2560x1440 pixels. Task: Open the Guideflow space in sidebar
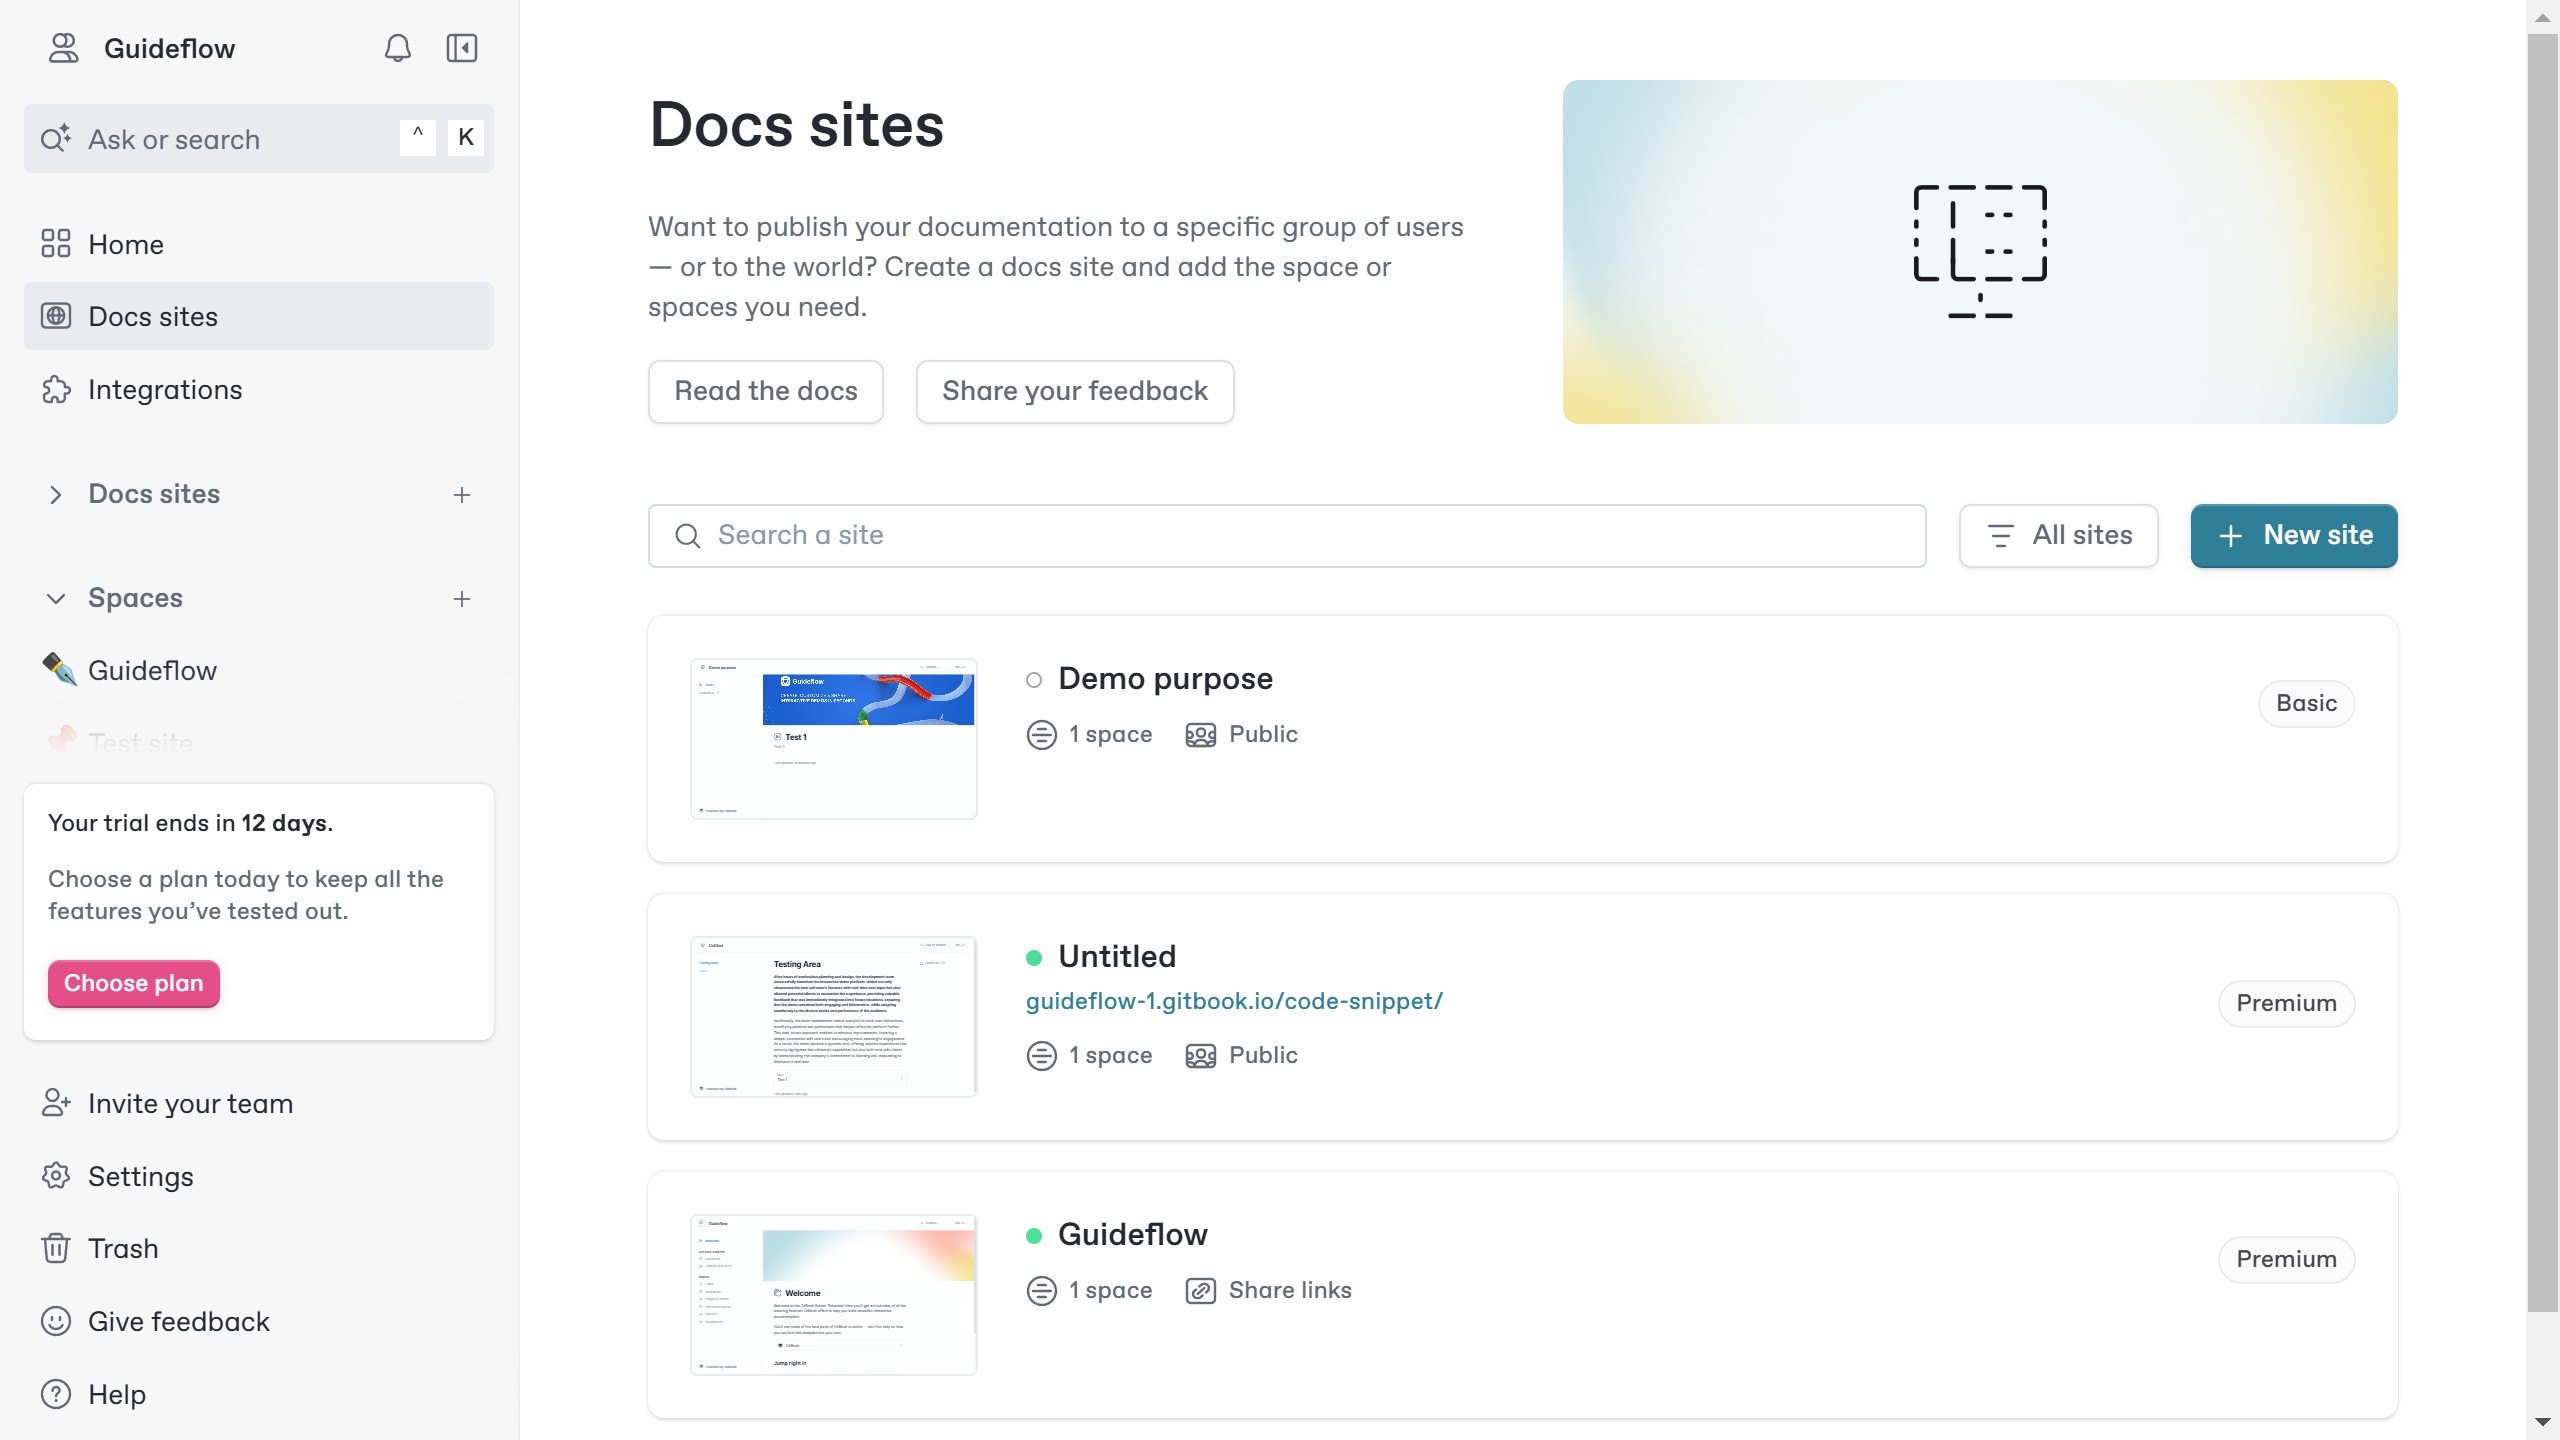(258, 670)
